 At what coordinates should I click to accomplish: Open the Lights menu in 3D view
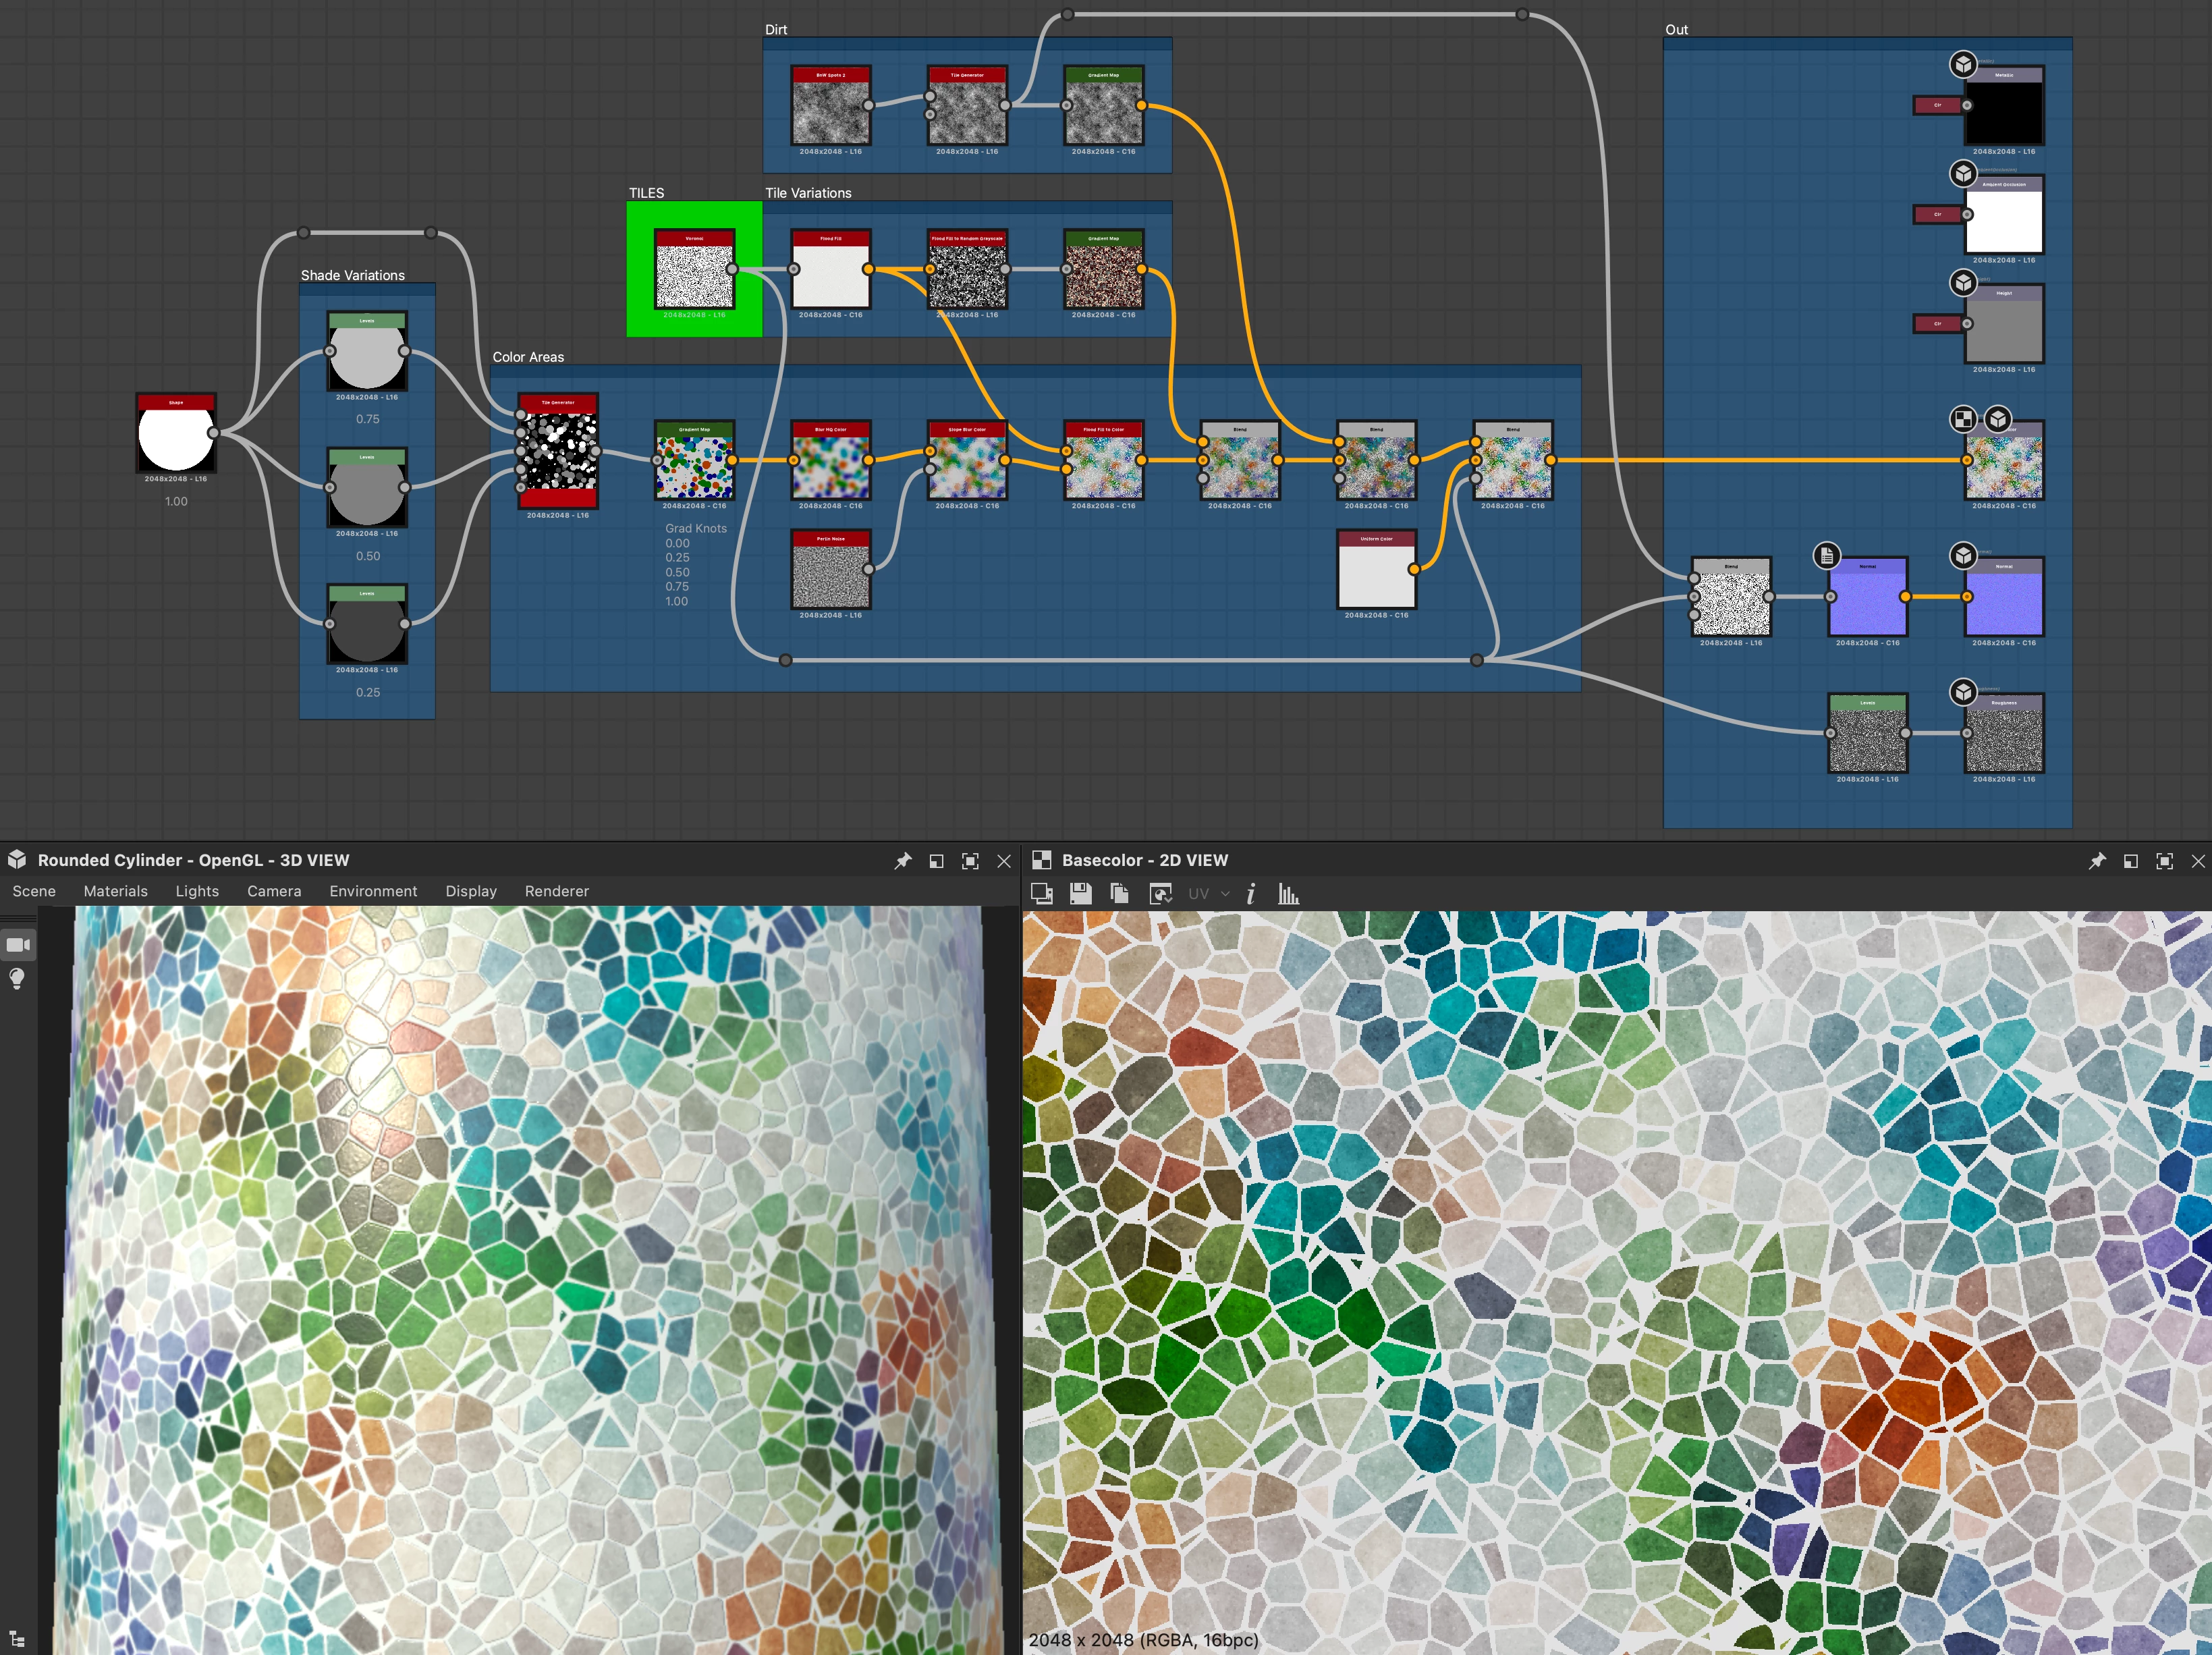pos(197,891)
